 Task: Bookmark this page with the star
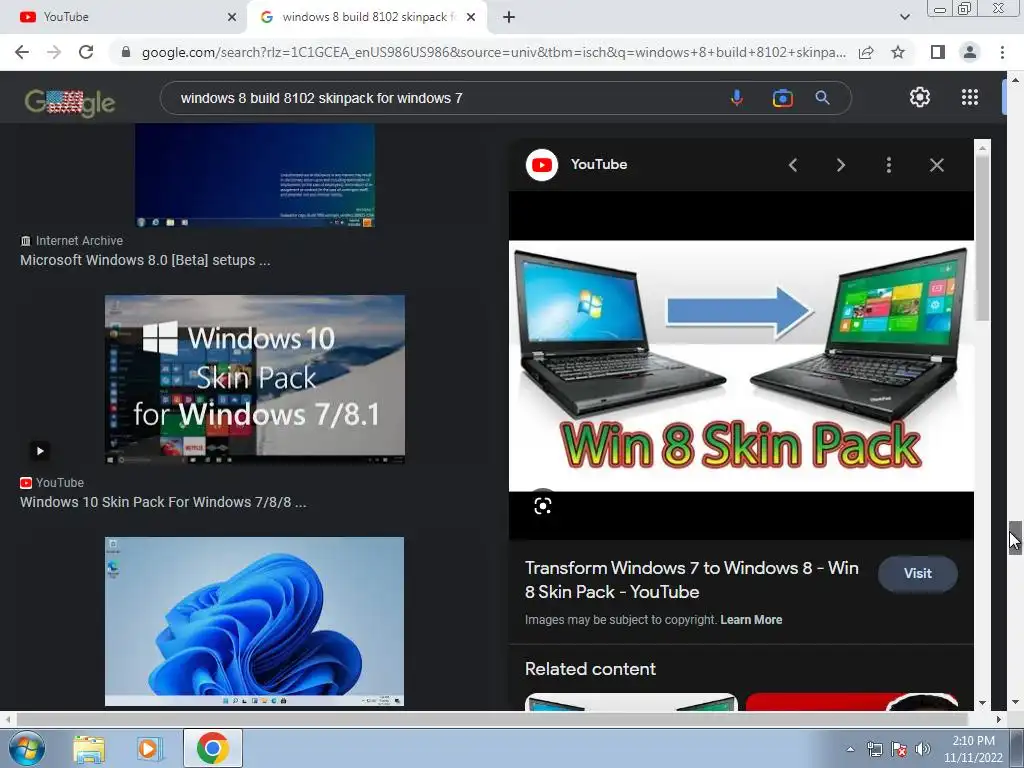(898, 52)
